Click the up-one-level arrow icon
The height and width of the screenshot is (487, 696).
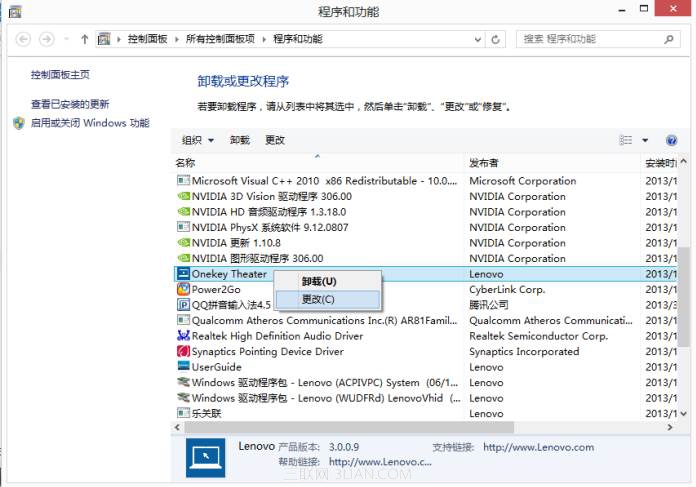[x=84, y=39]
